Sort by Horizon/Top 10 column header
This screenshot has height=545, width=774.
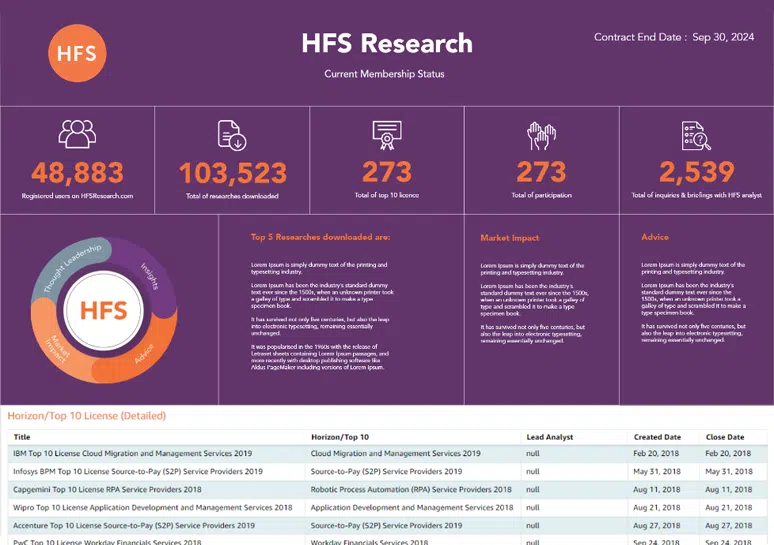[x=339, y=437]
